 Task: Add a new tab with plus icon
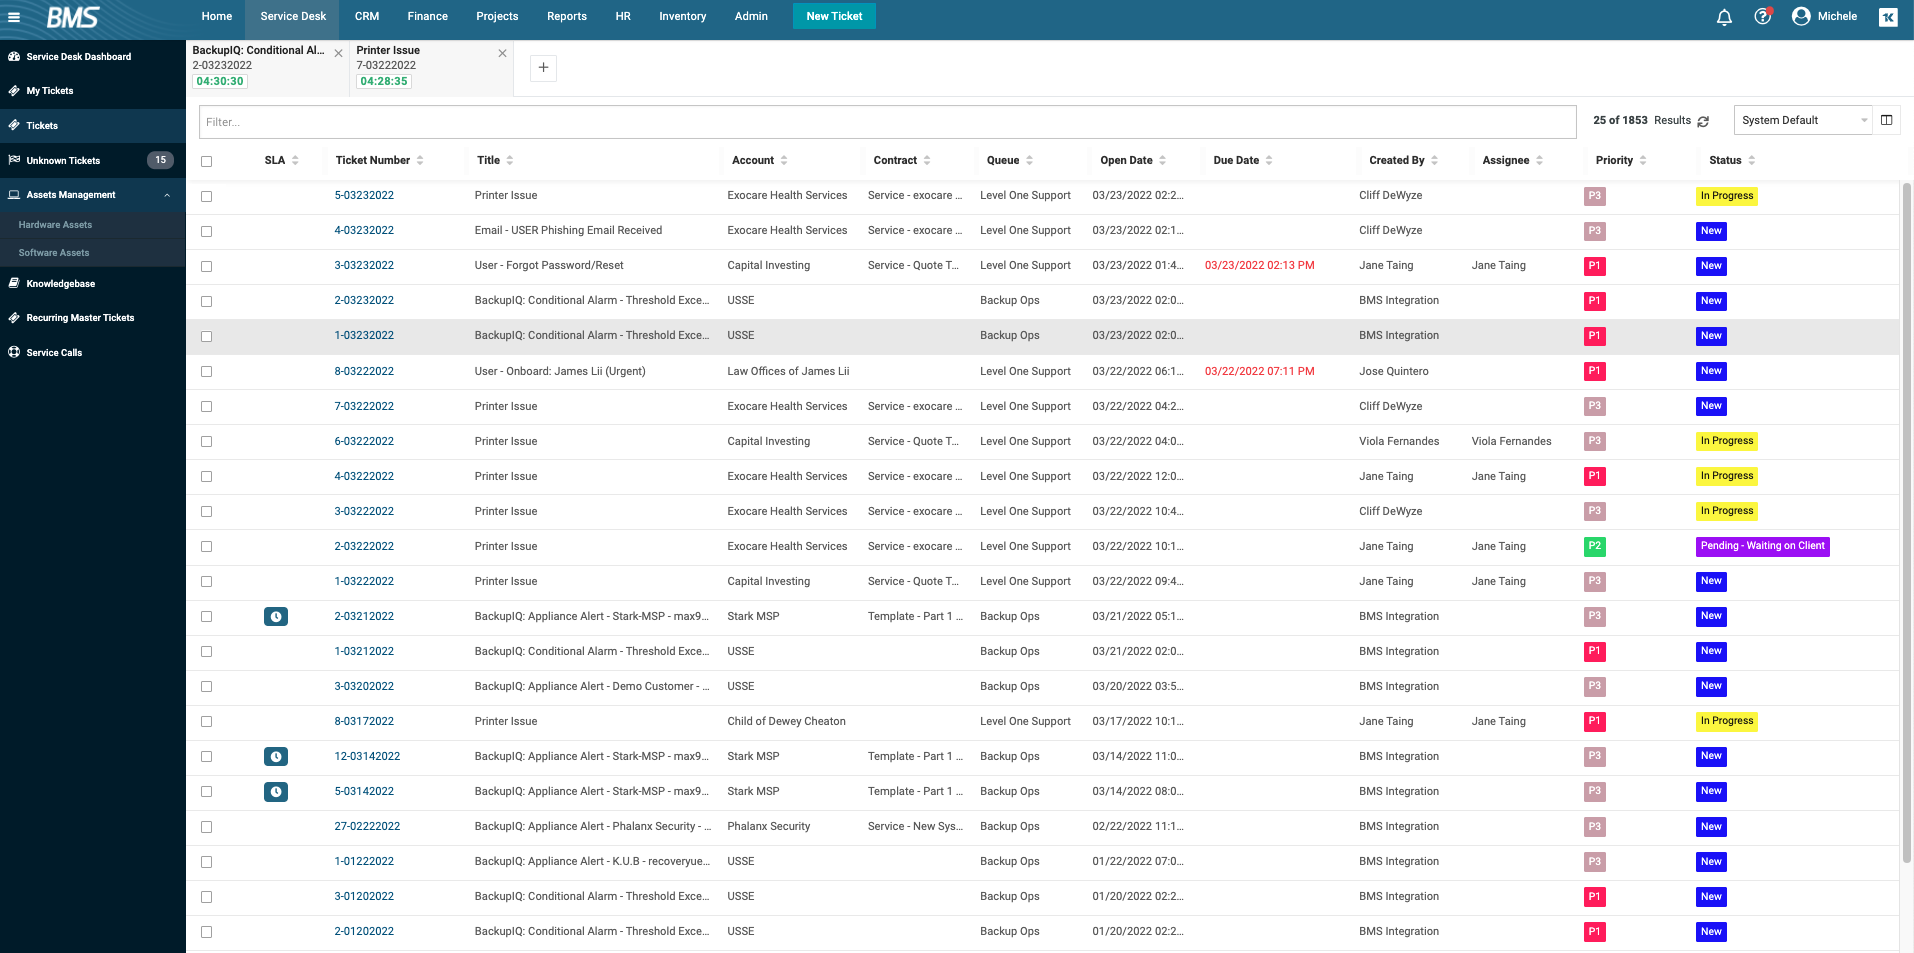pos(543,68)
